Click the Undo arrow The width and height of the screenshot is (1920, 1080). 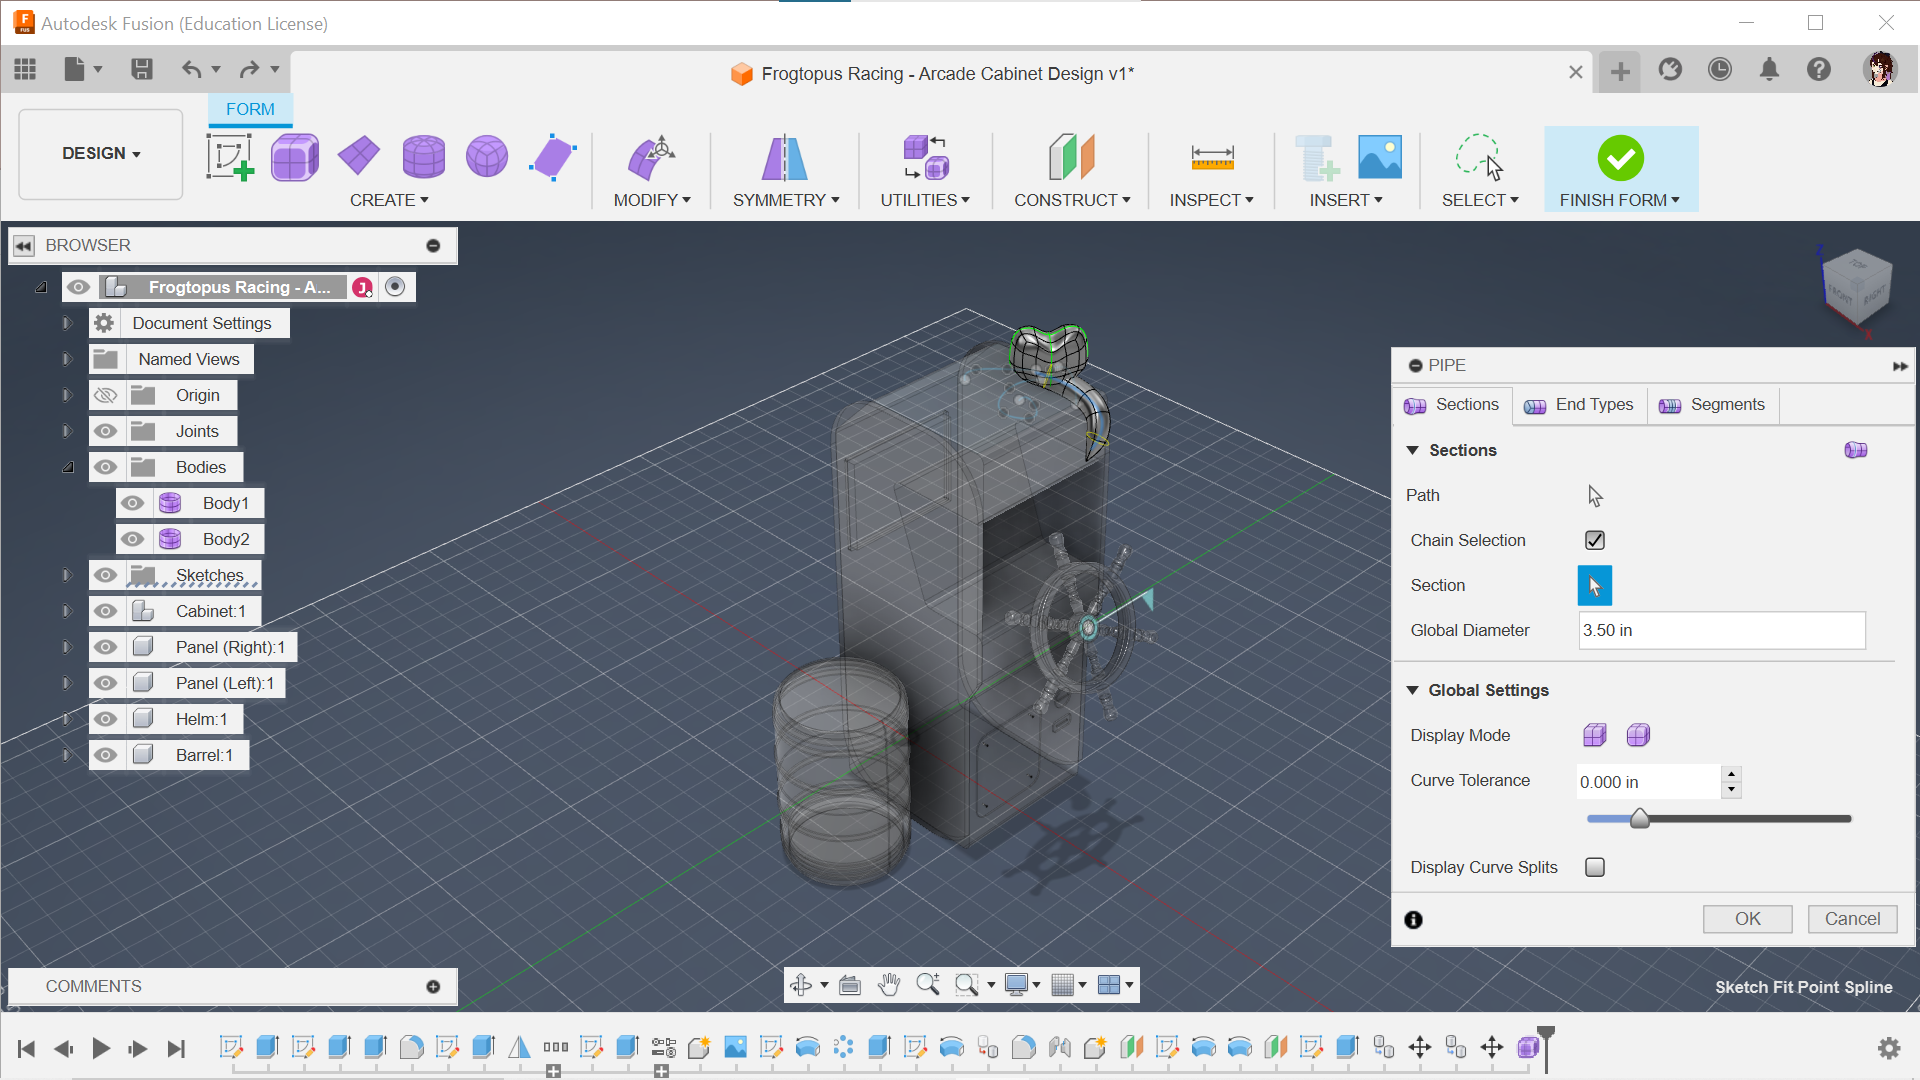(191, 69)
